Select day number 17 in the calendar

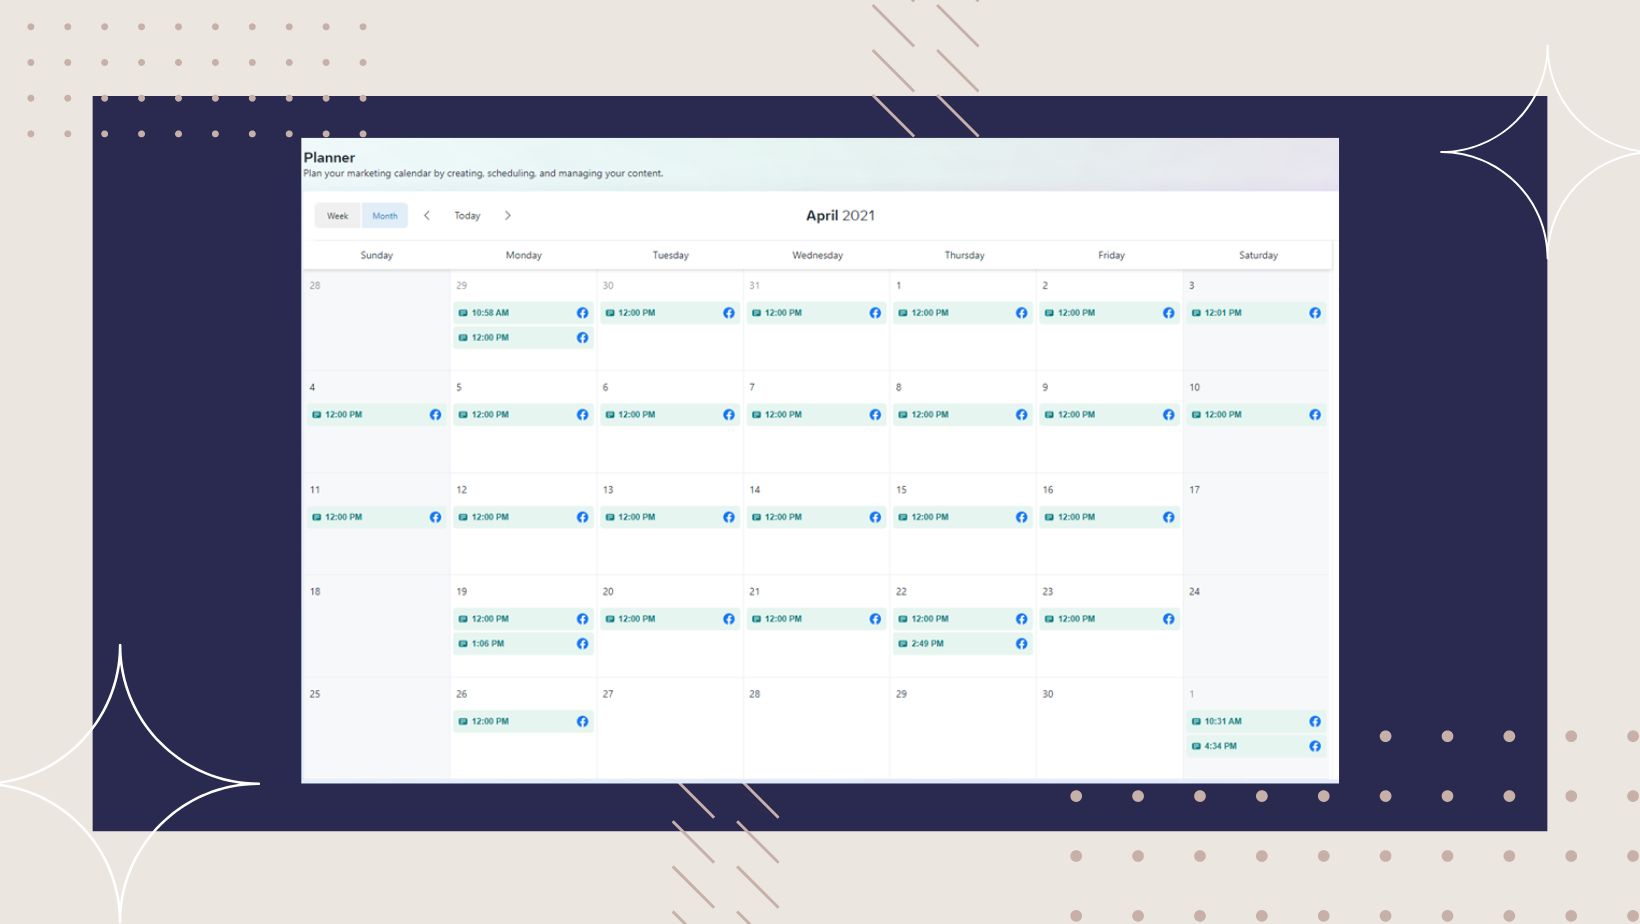(1194, 490)
